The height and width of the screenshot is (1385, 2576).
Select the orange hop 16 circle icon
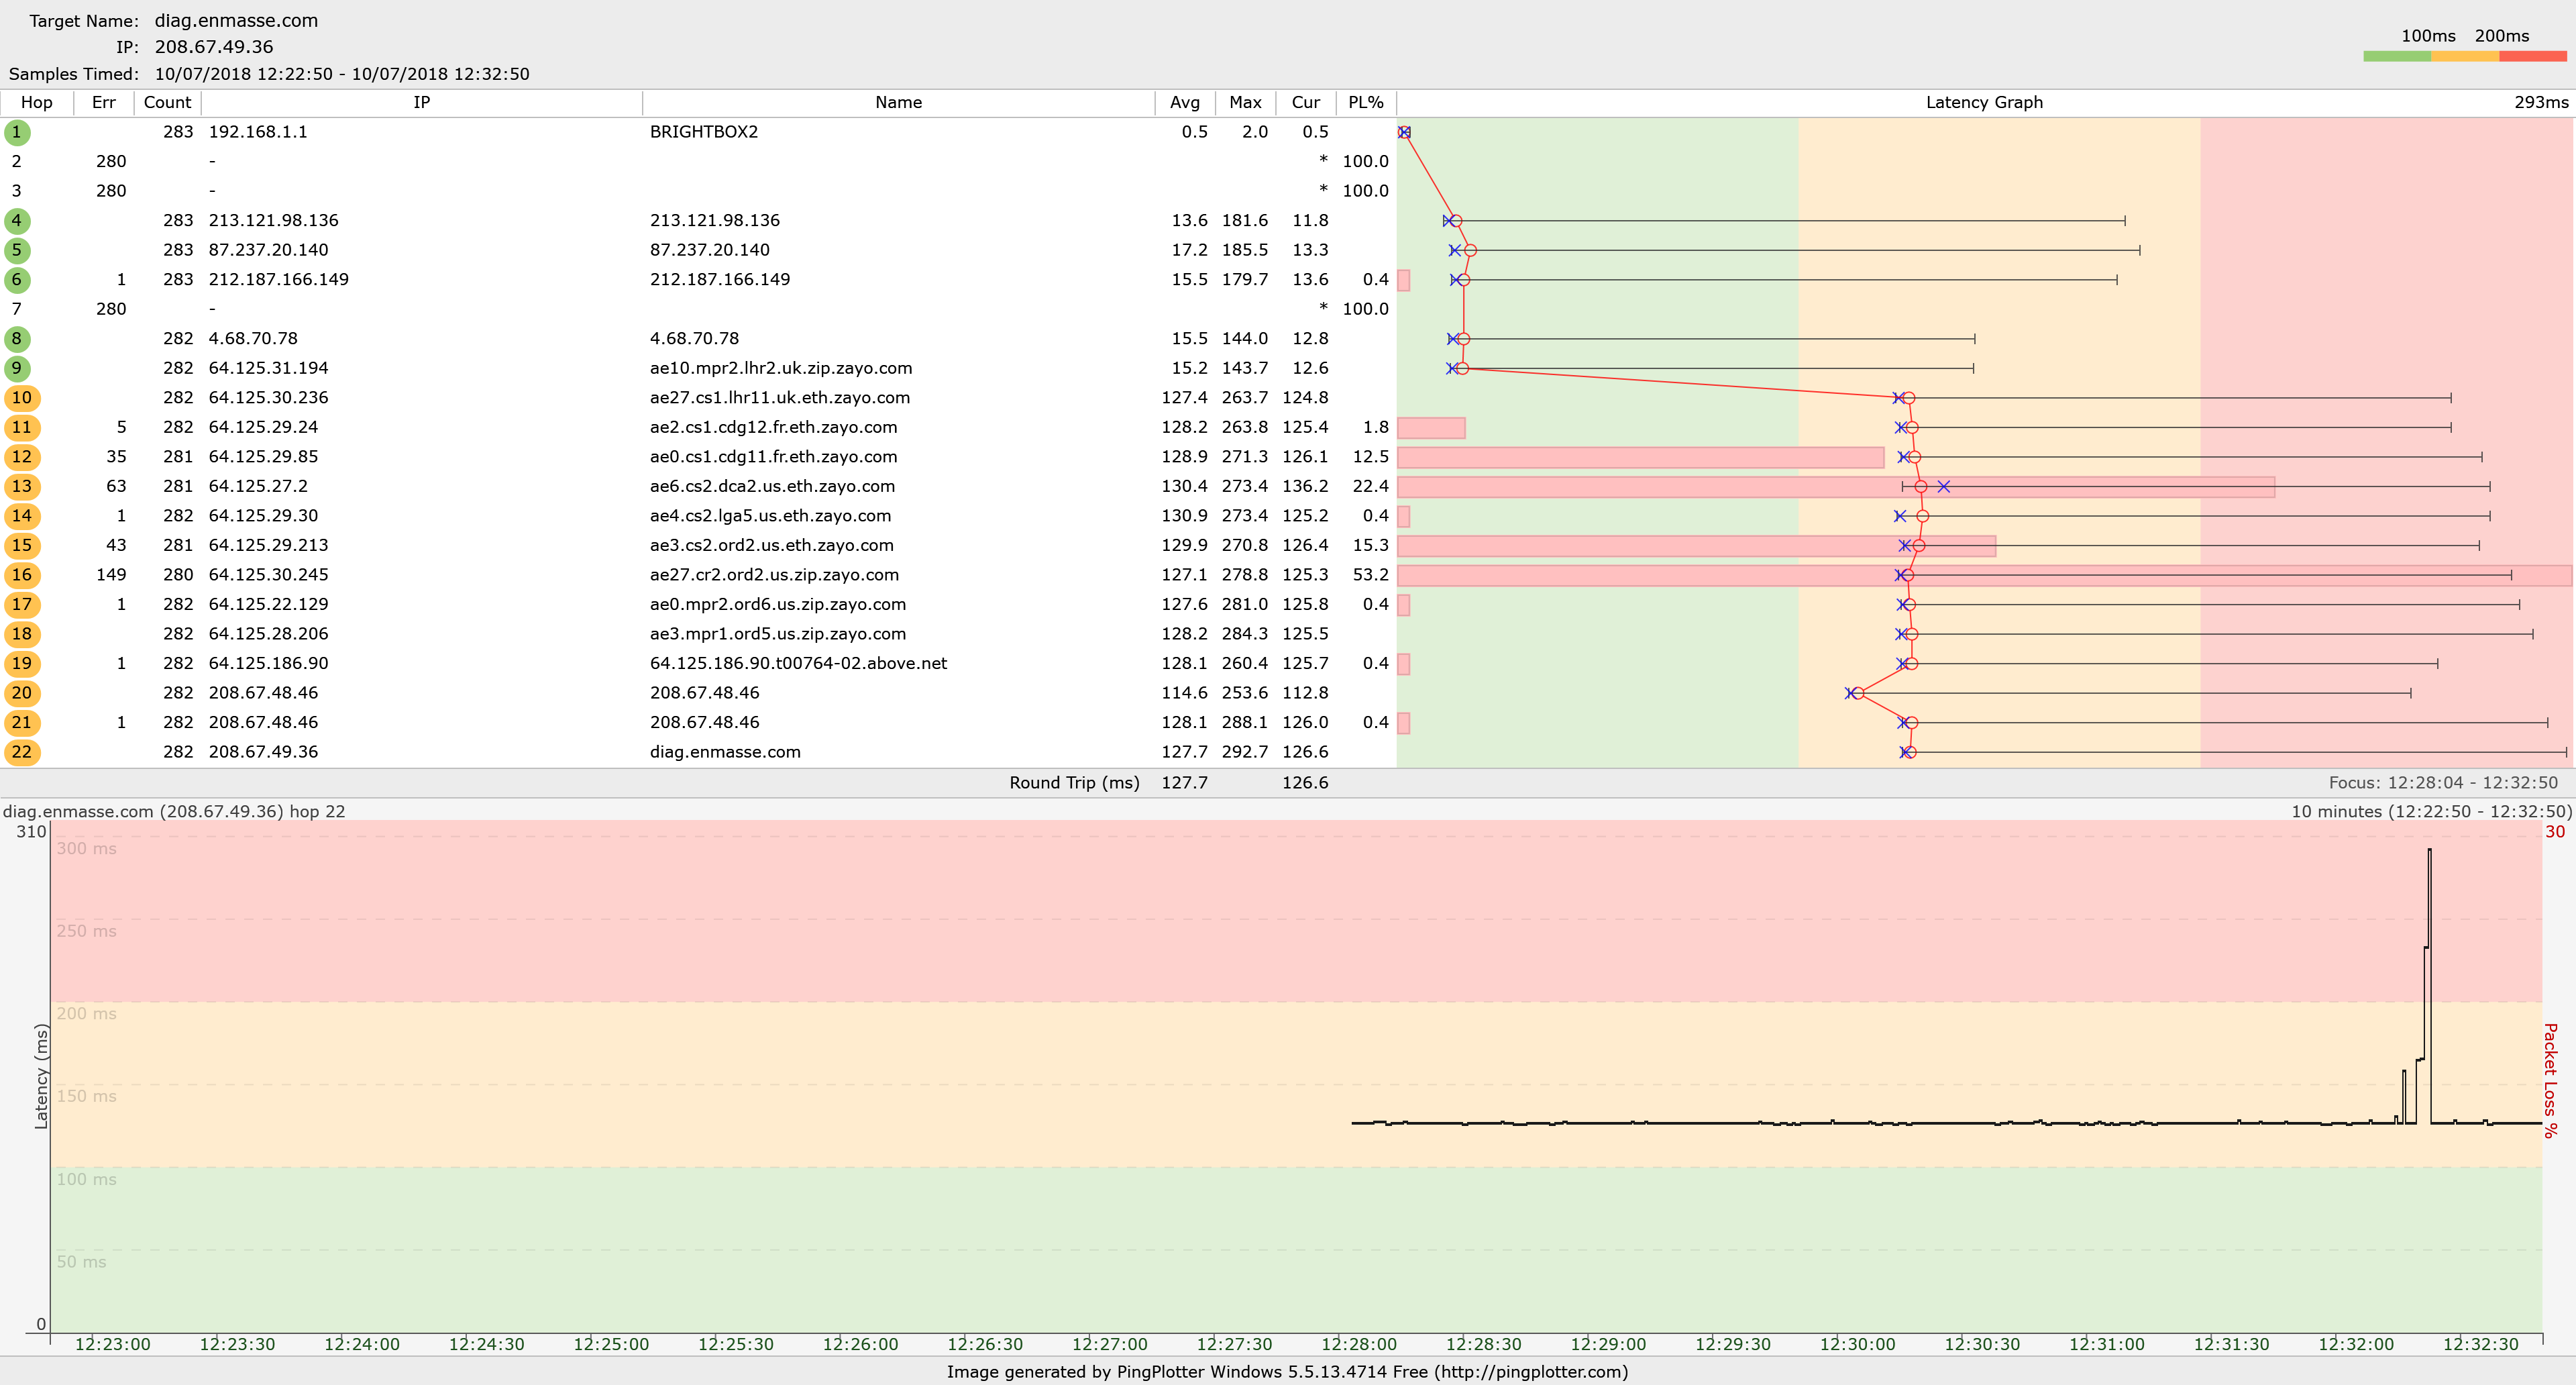[x=21, y=575]
